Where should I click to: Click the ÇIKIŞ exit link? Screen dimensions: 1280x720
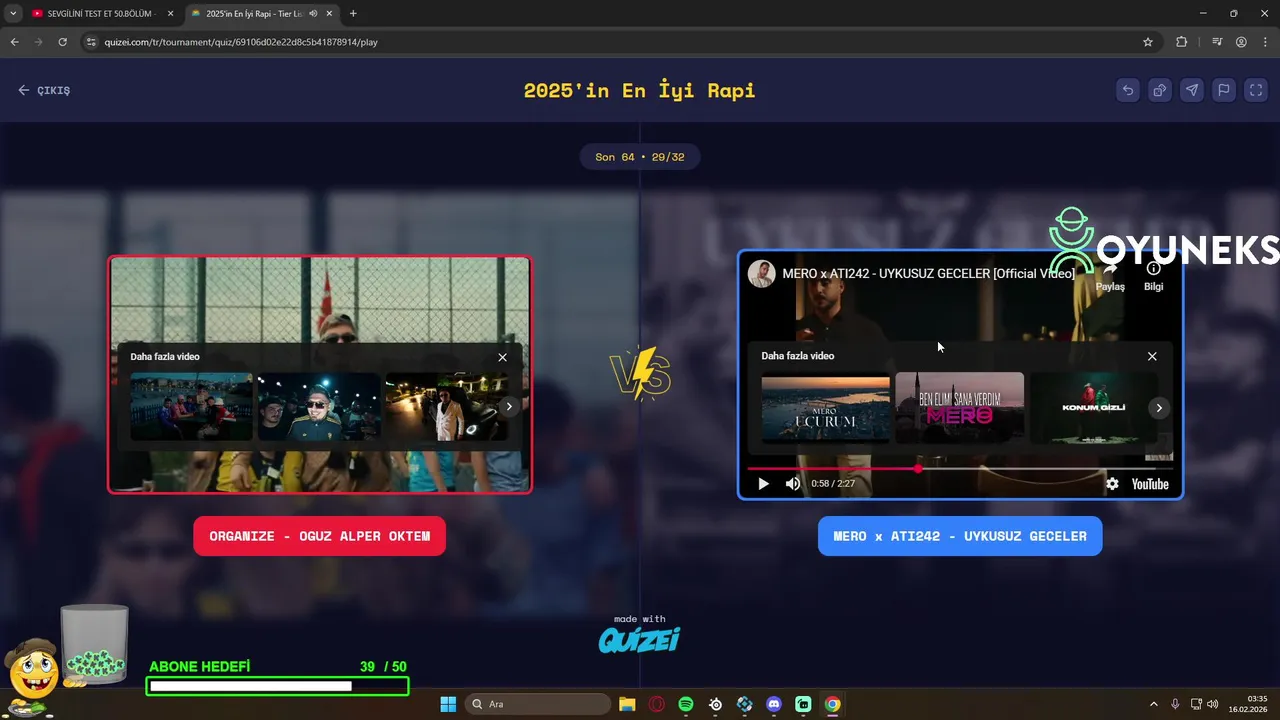pos(44,90)
